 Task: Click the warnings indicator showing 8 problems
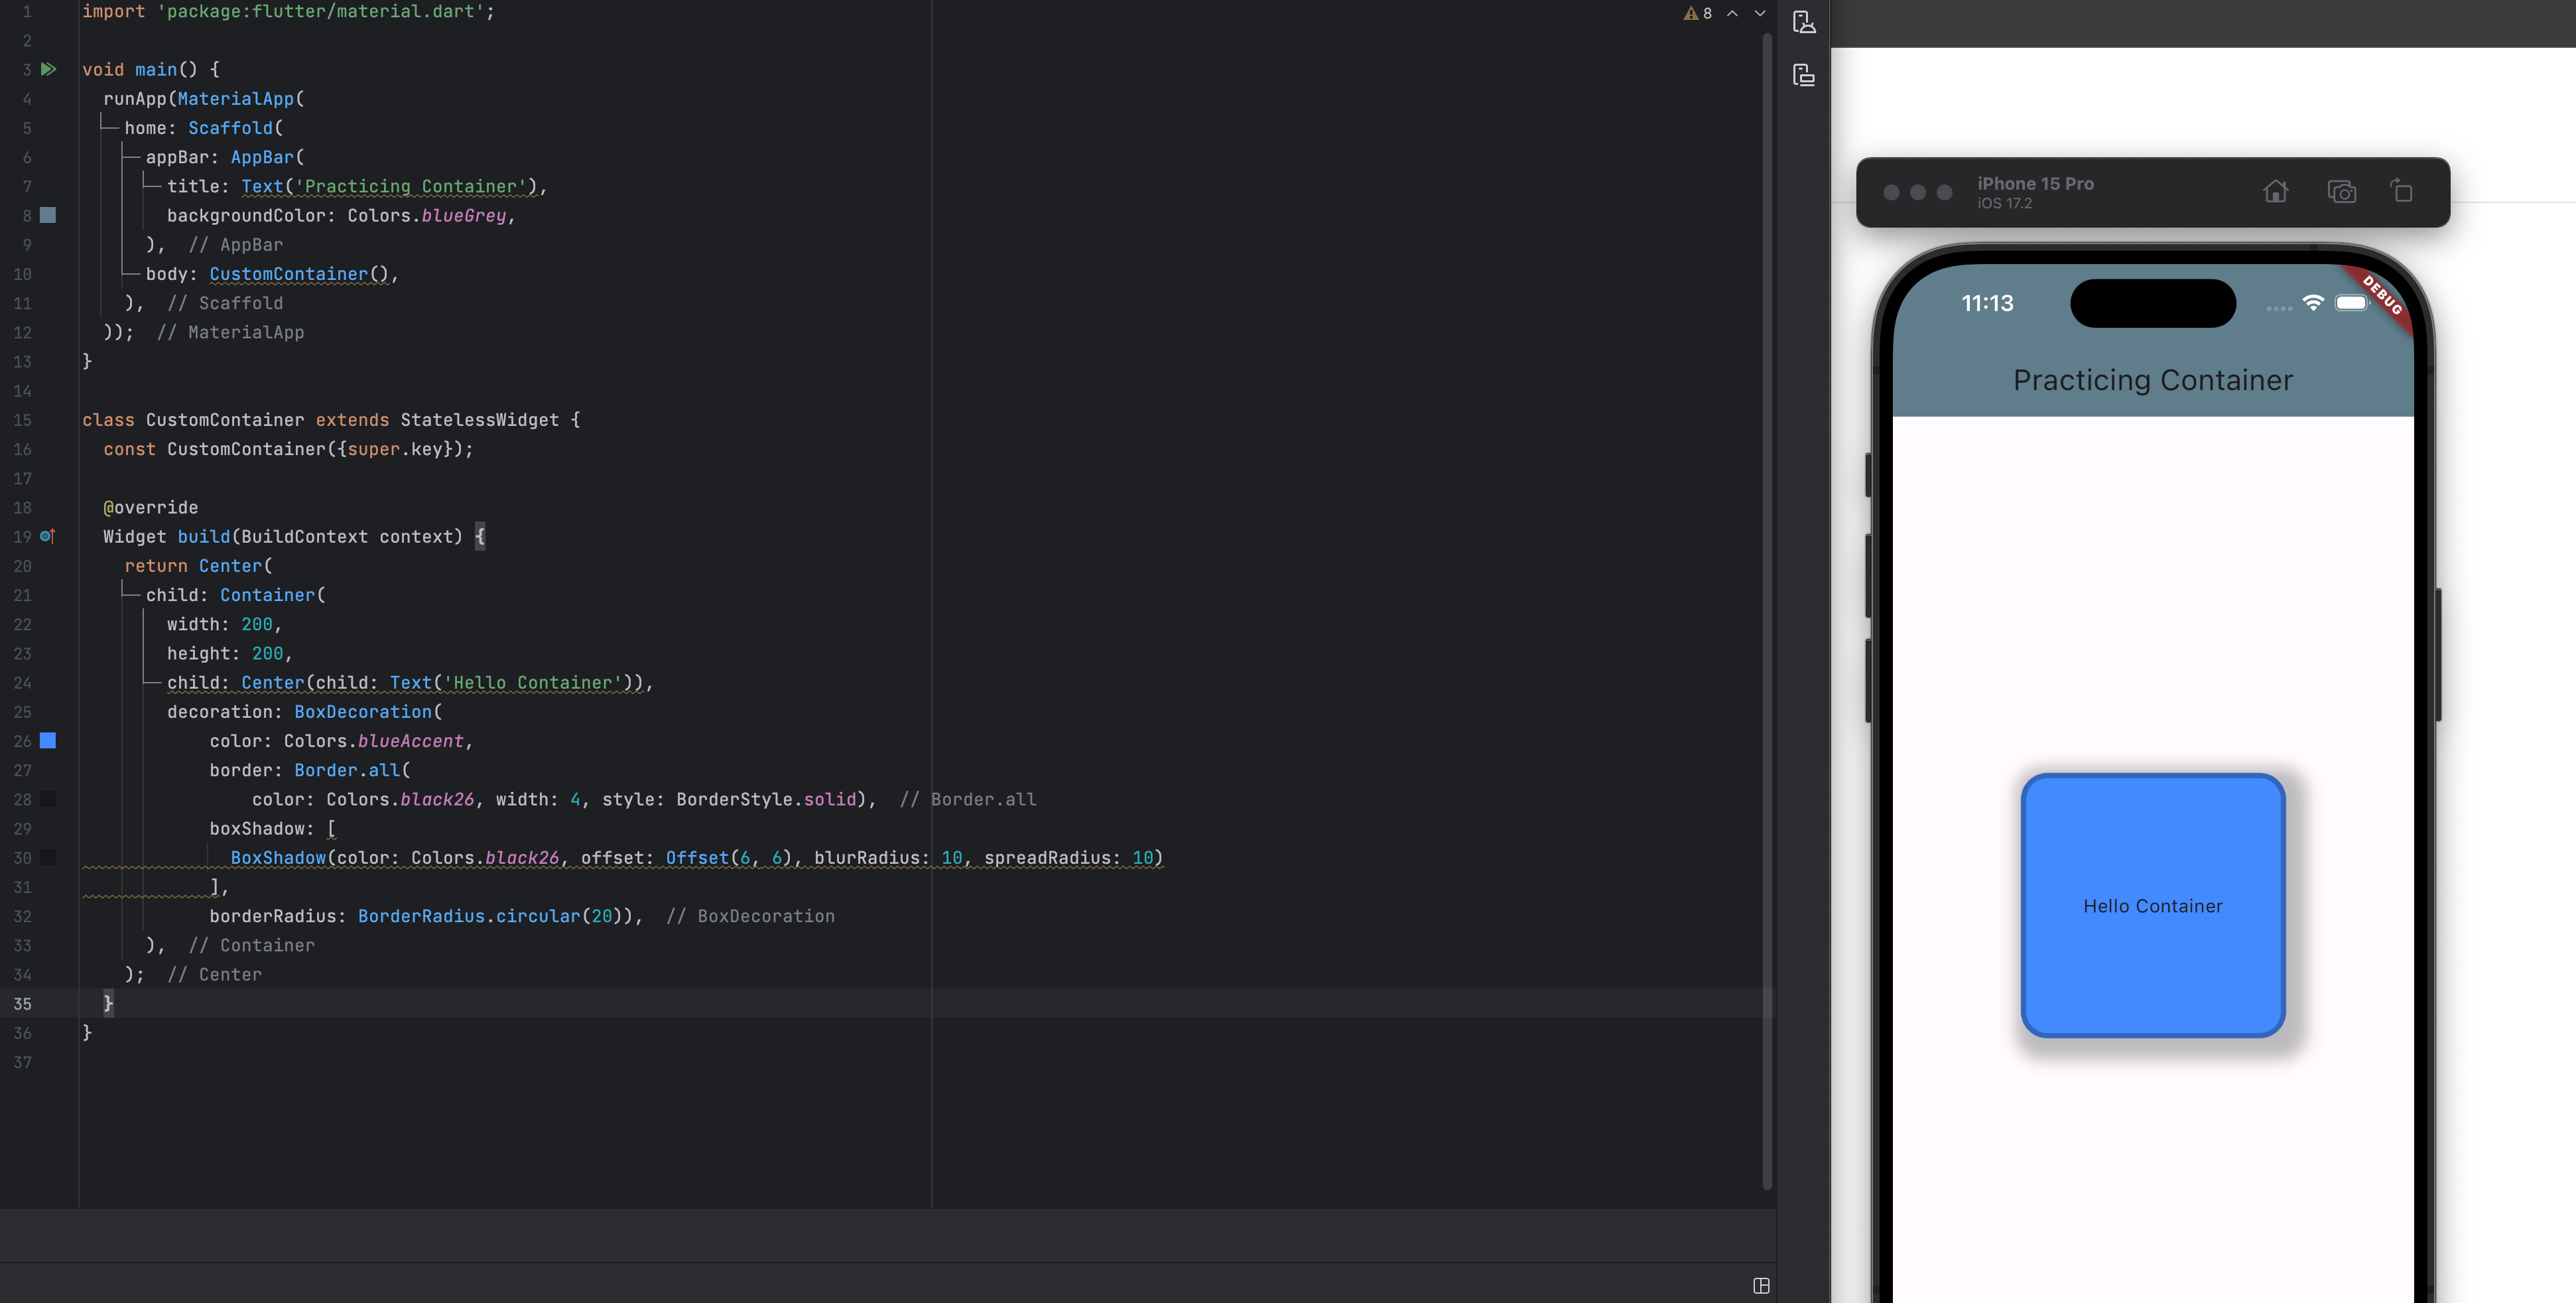pos(1698,13)
